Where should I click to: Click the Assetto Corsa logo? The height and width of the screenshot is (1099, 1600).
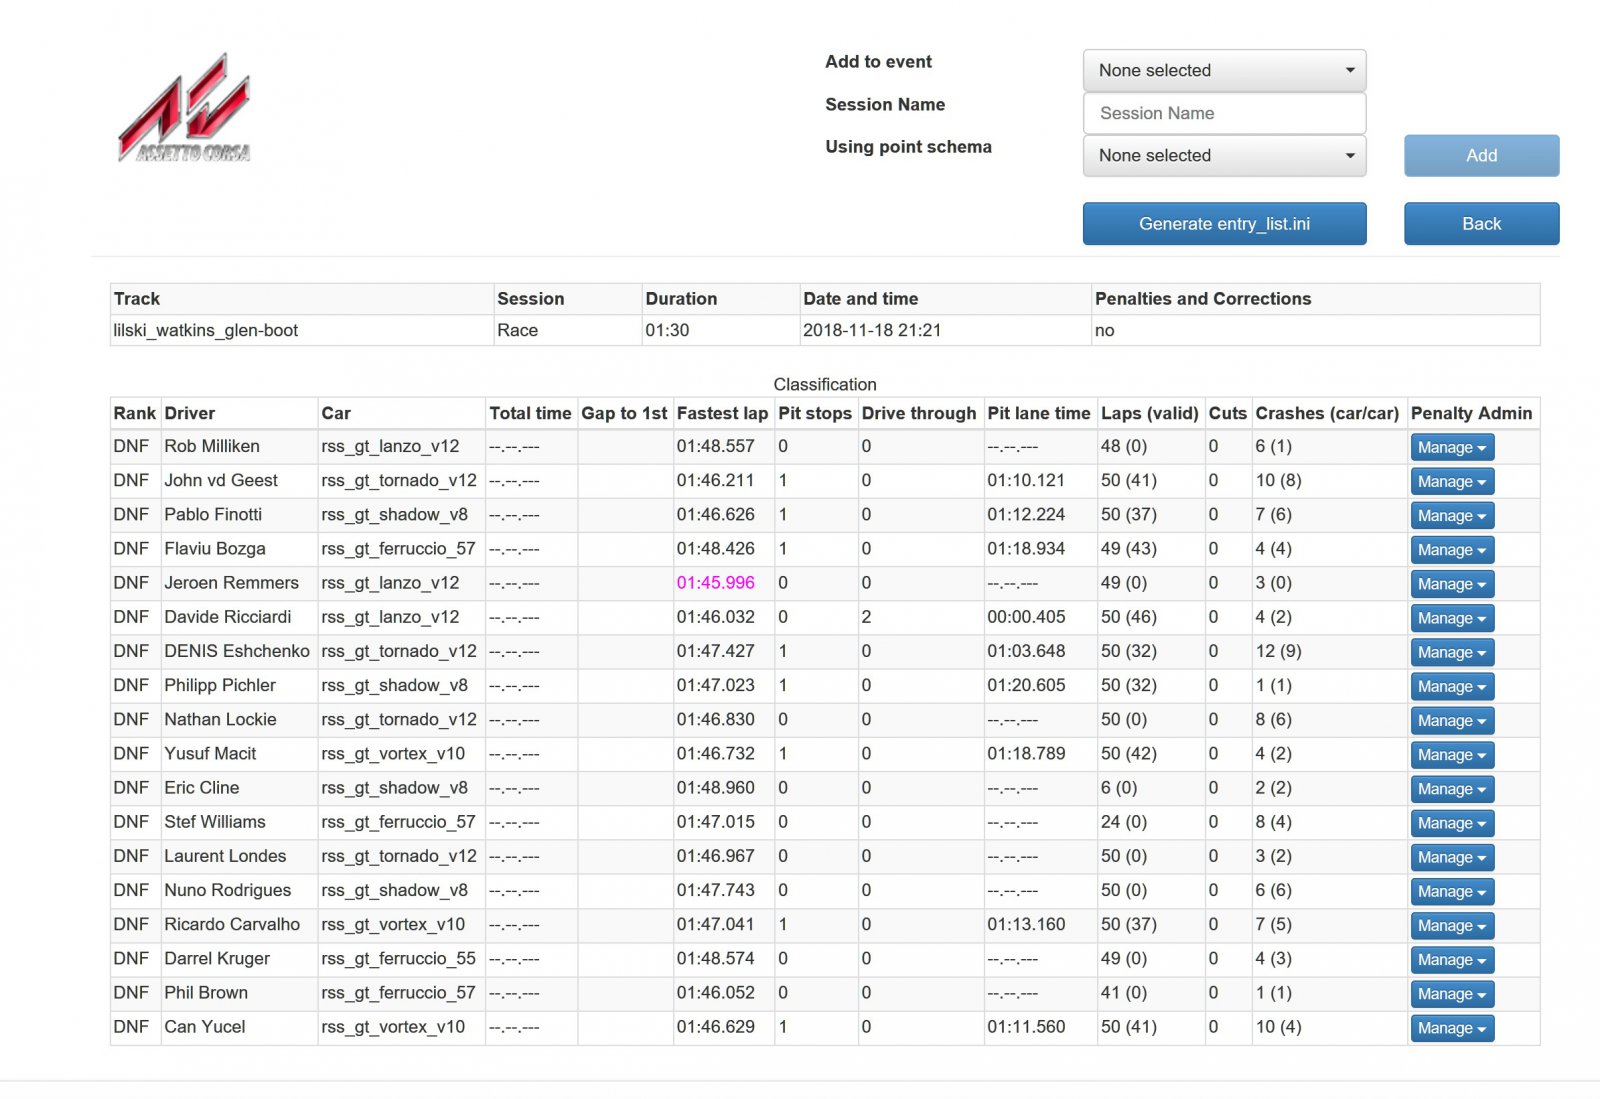pos(185,109)
